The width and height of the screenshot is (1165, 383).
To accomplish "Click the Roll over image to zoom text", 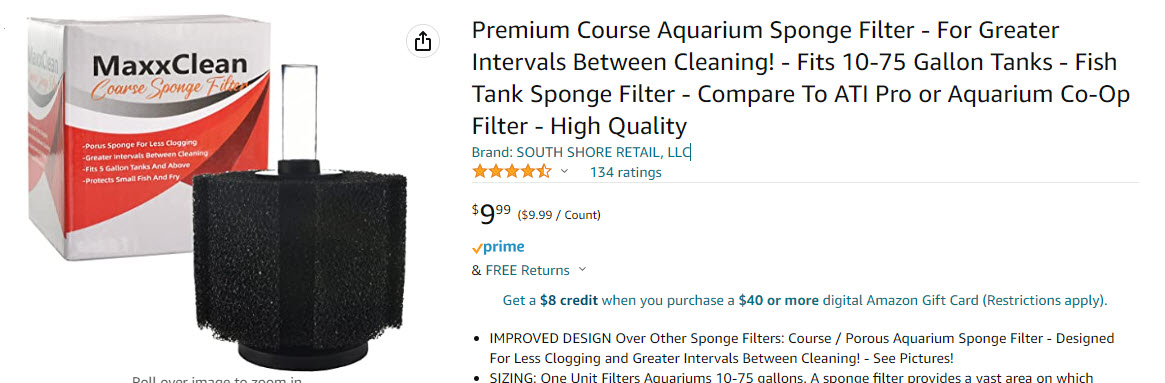I will (216, 379).
